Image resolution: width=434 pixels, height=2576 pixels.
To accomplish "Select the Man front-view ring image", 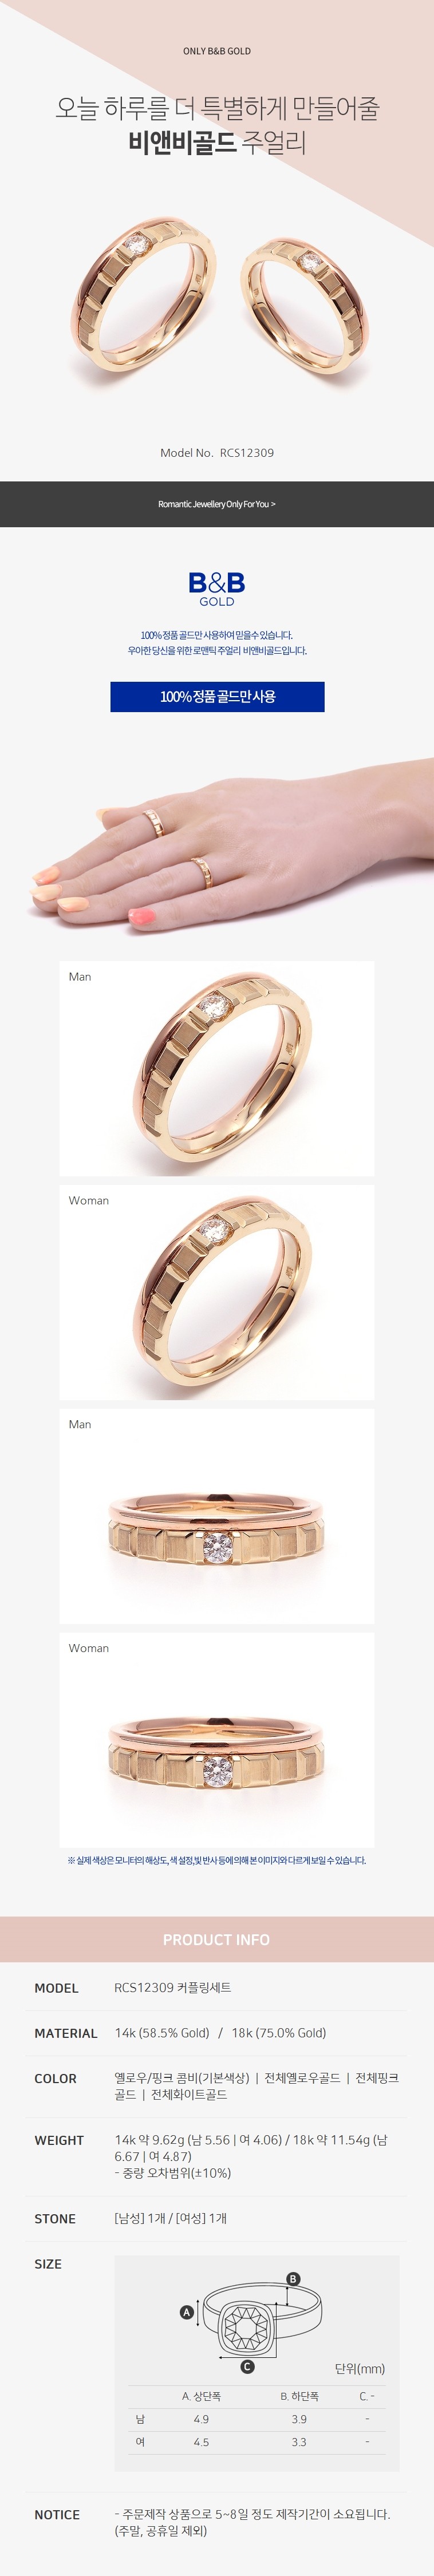I will tap(217, 1516).
